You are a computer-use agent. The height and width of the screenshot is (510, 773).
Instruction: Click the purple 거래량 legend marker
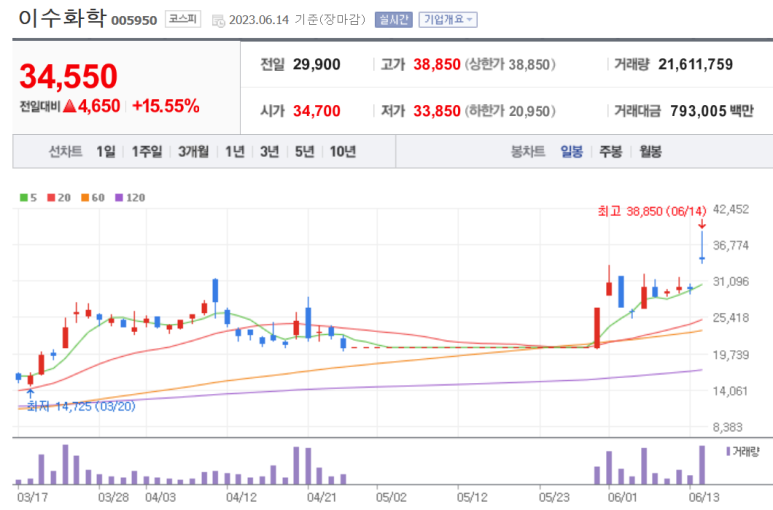[x=728, y=451]
